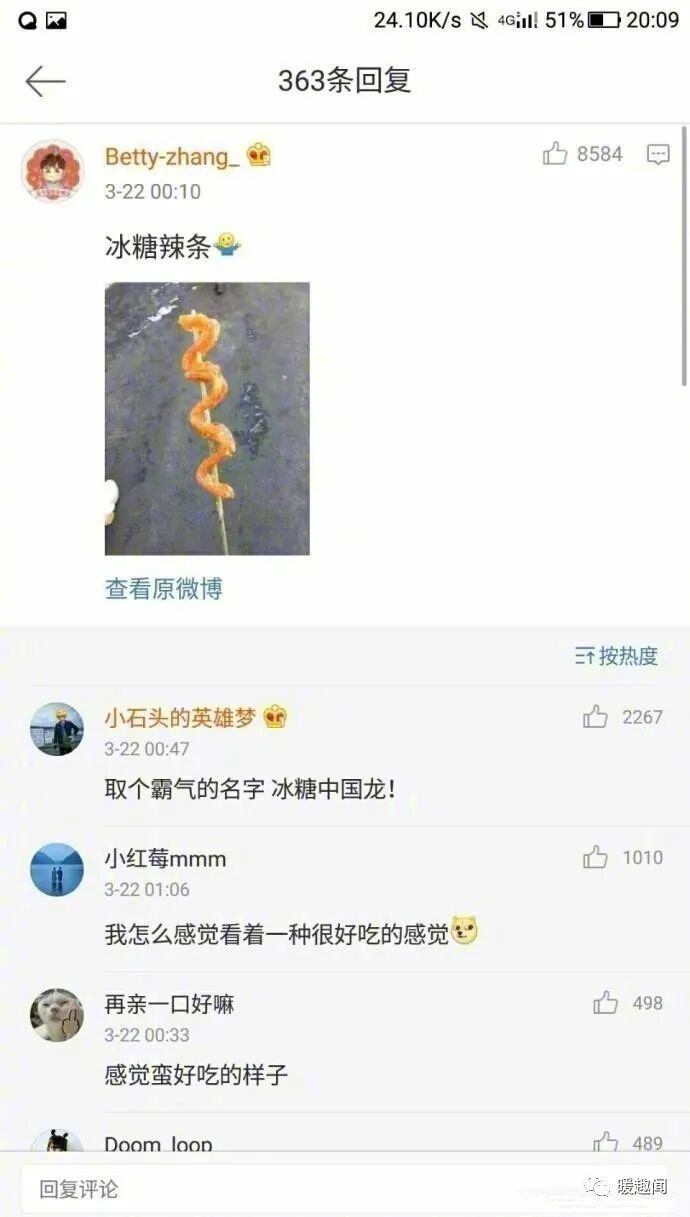This screenshot has width=690, height=1217.
Task: Open the 按热度 sort dropdown
Action: point(616,656)
